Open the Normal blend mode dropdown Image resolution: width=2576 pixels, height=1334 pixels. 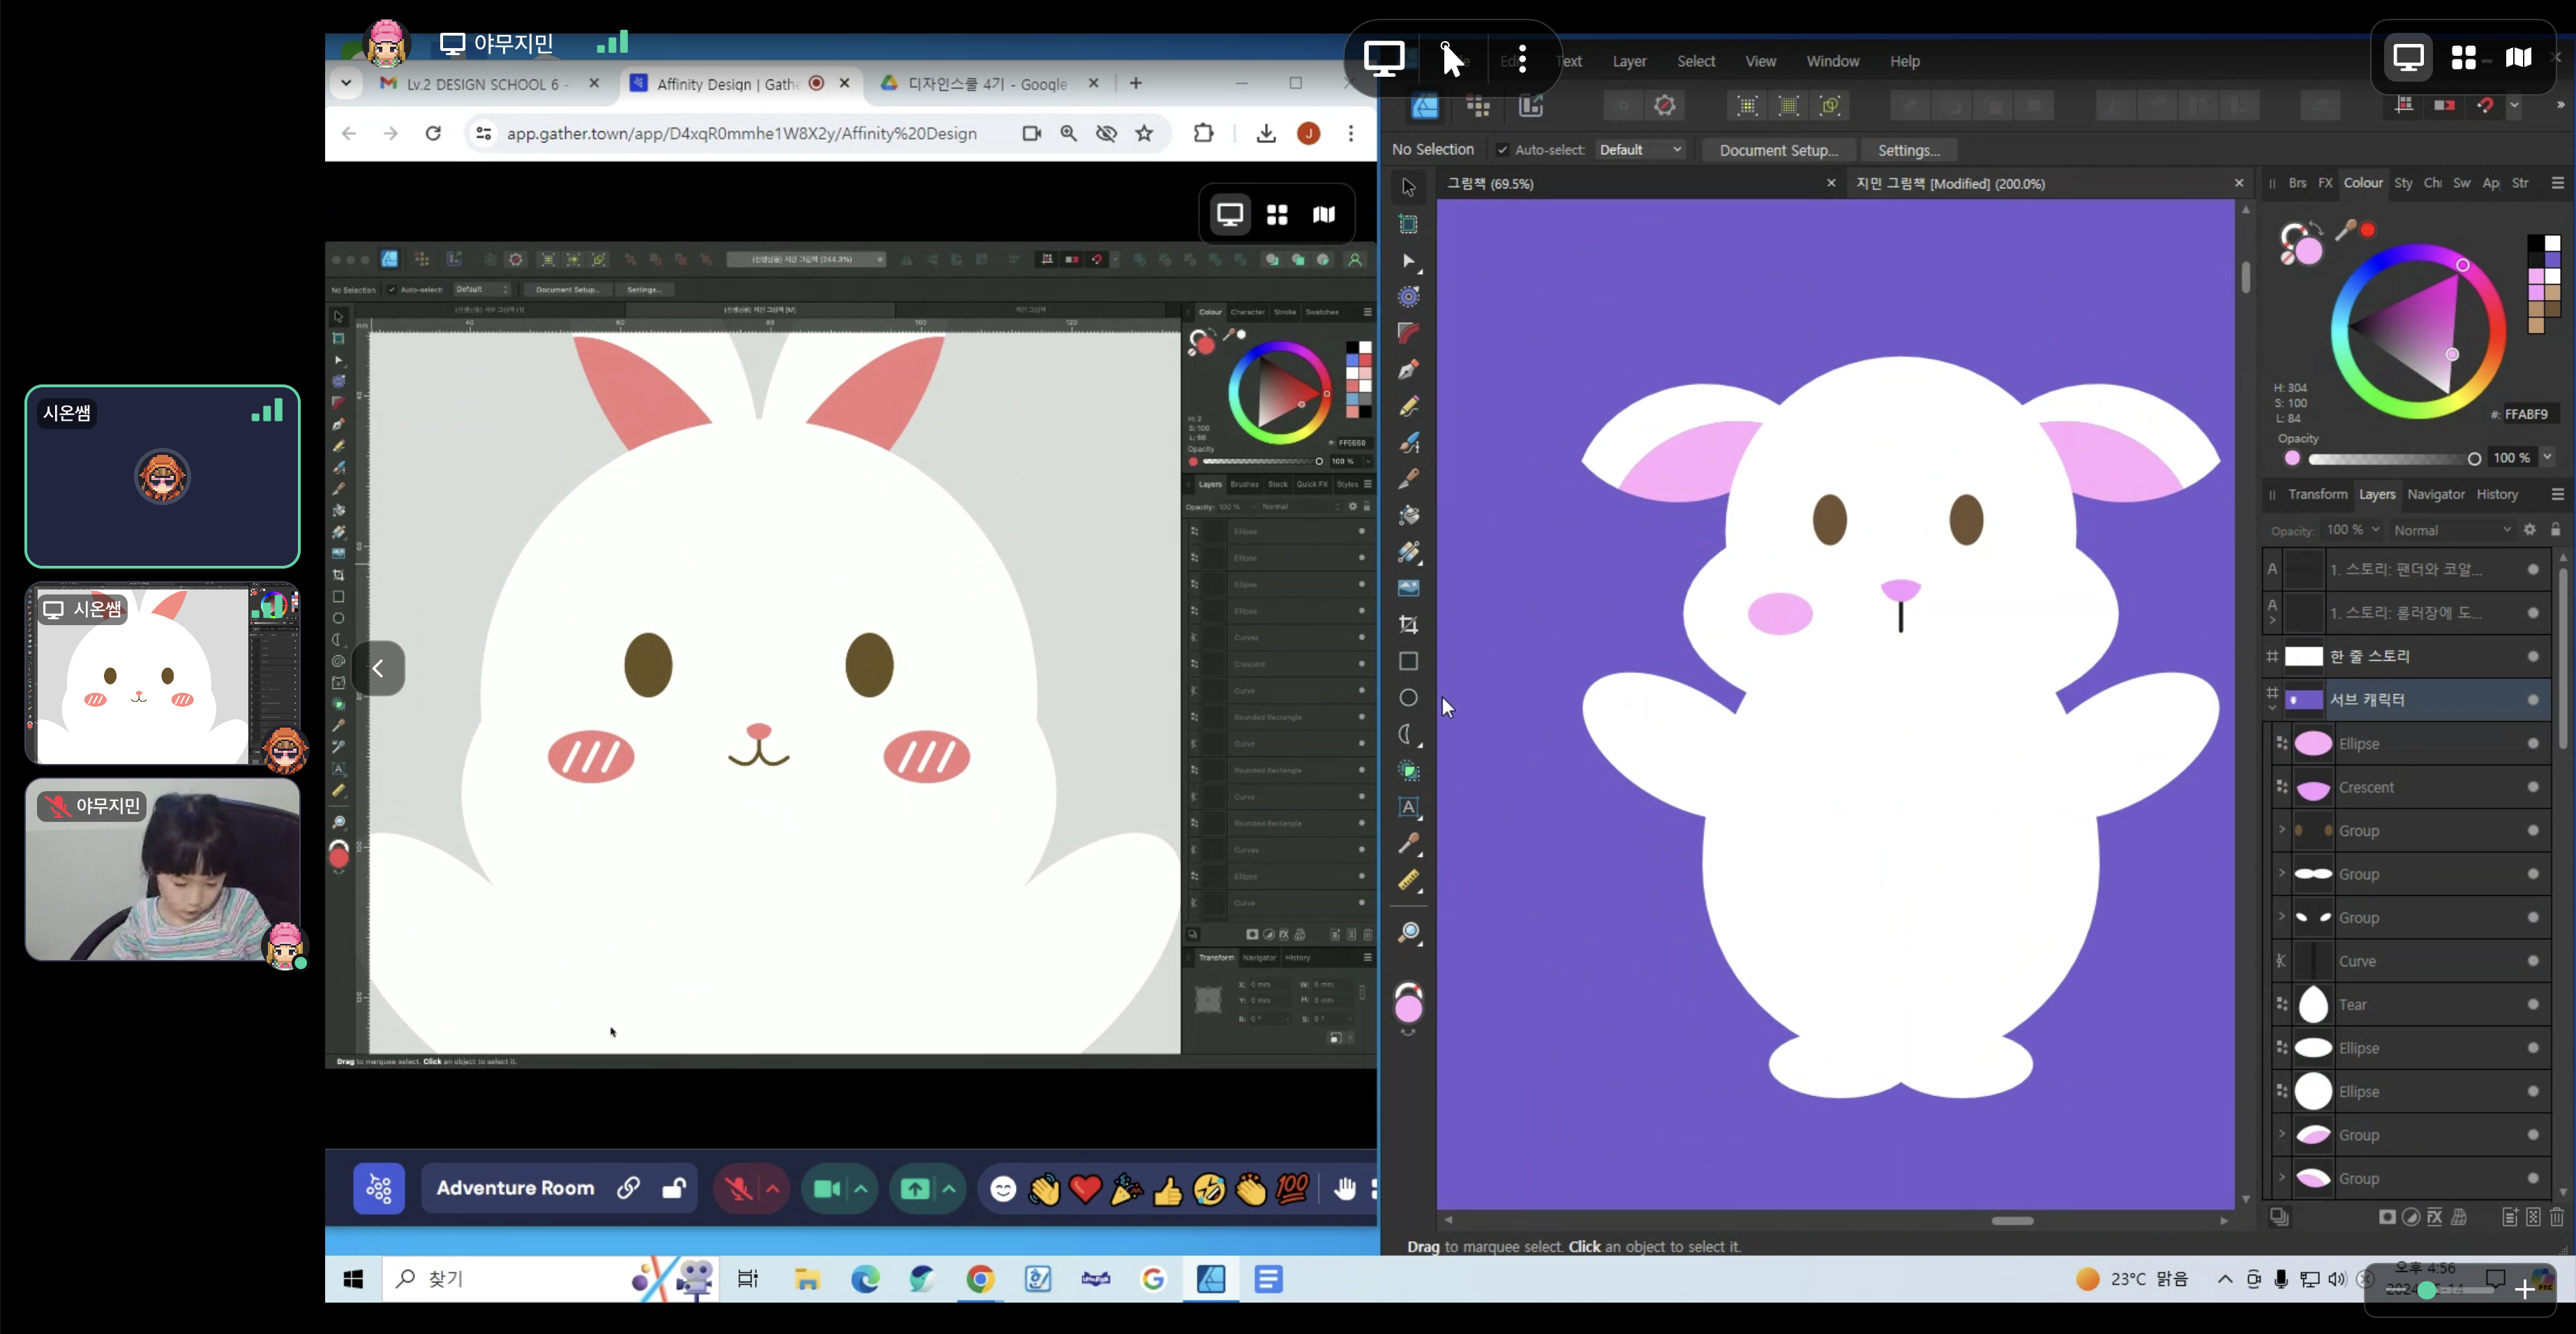2451,530
